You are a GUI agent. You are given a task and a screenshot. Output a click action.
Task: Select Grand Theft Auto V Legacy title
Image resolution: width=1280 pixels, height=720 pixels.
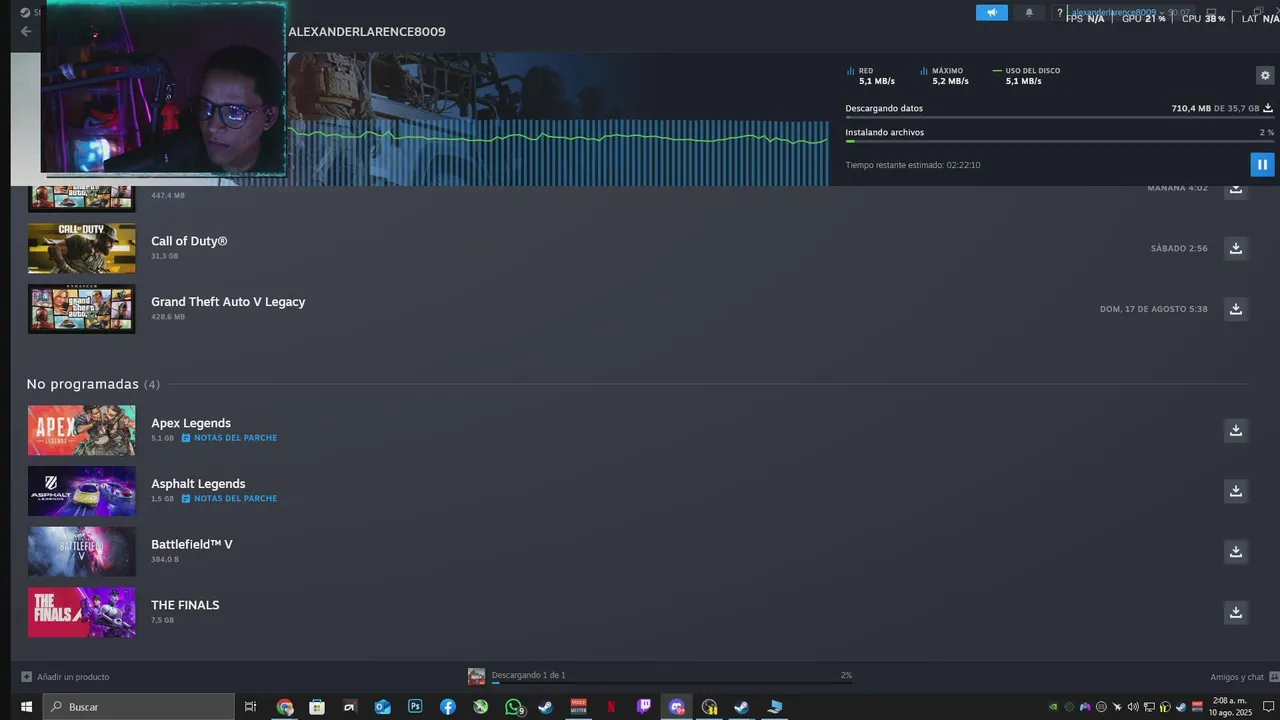(x=228, y=301)
